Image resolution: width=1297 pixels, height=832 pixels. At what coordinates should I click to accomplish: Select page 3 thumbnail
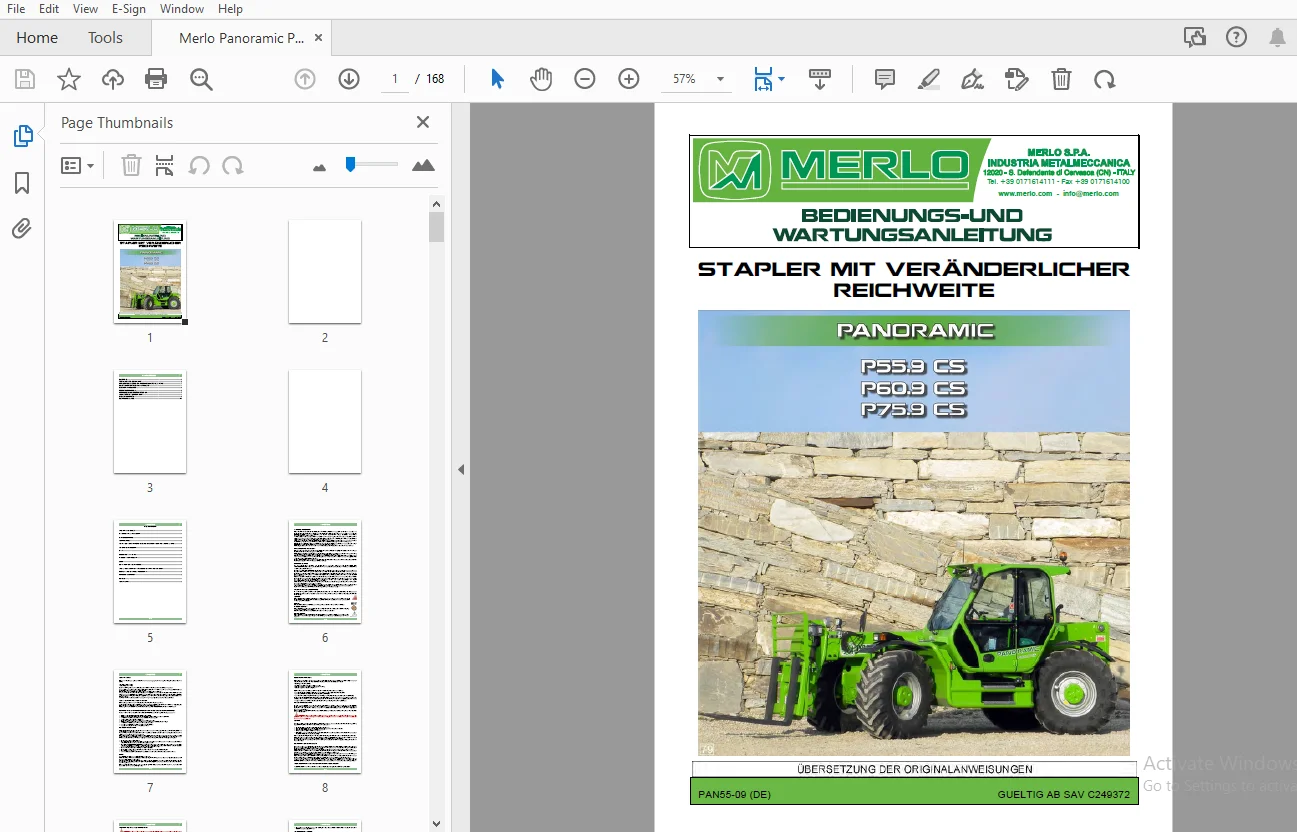coord(150,421)
